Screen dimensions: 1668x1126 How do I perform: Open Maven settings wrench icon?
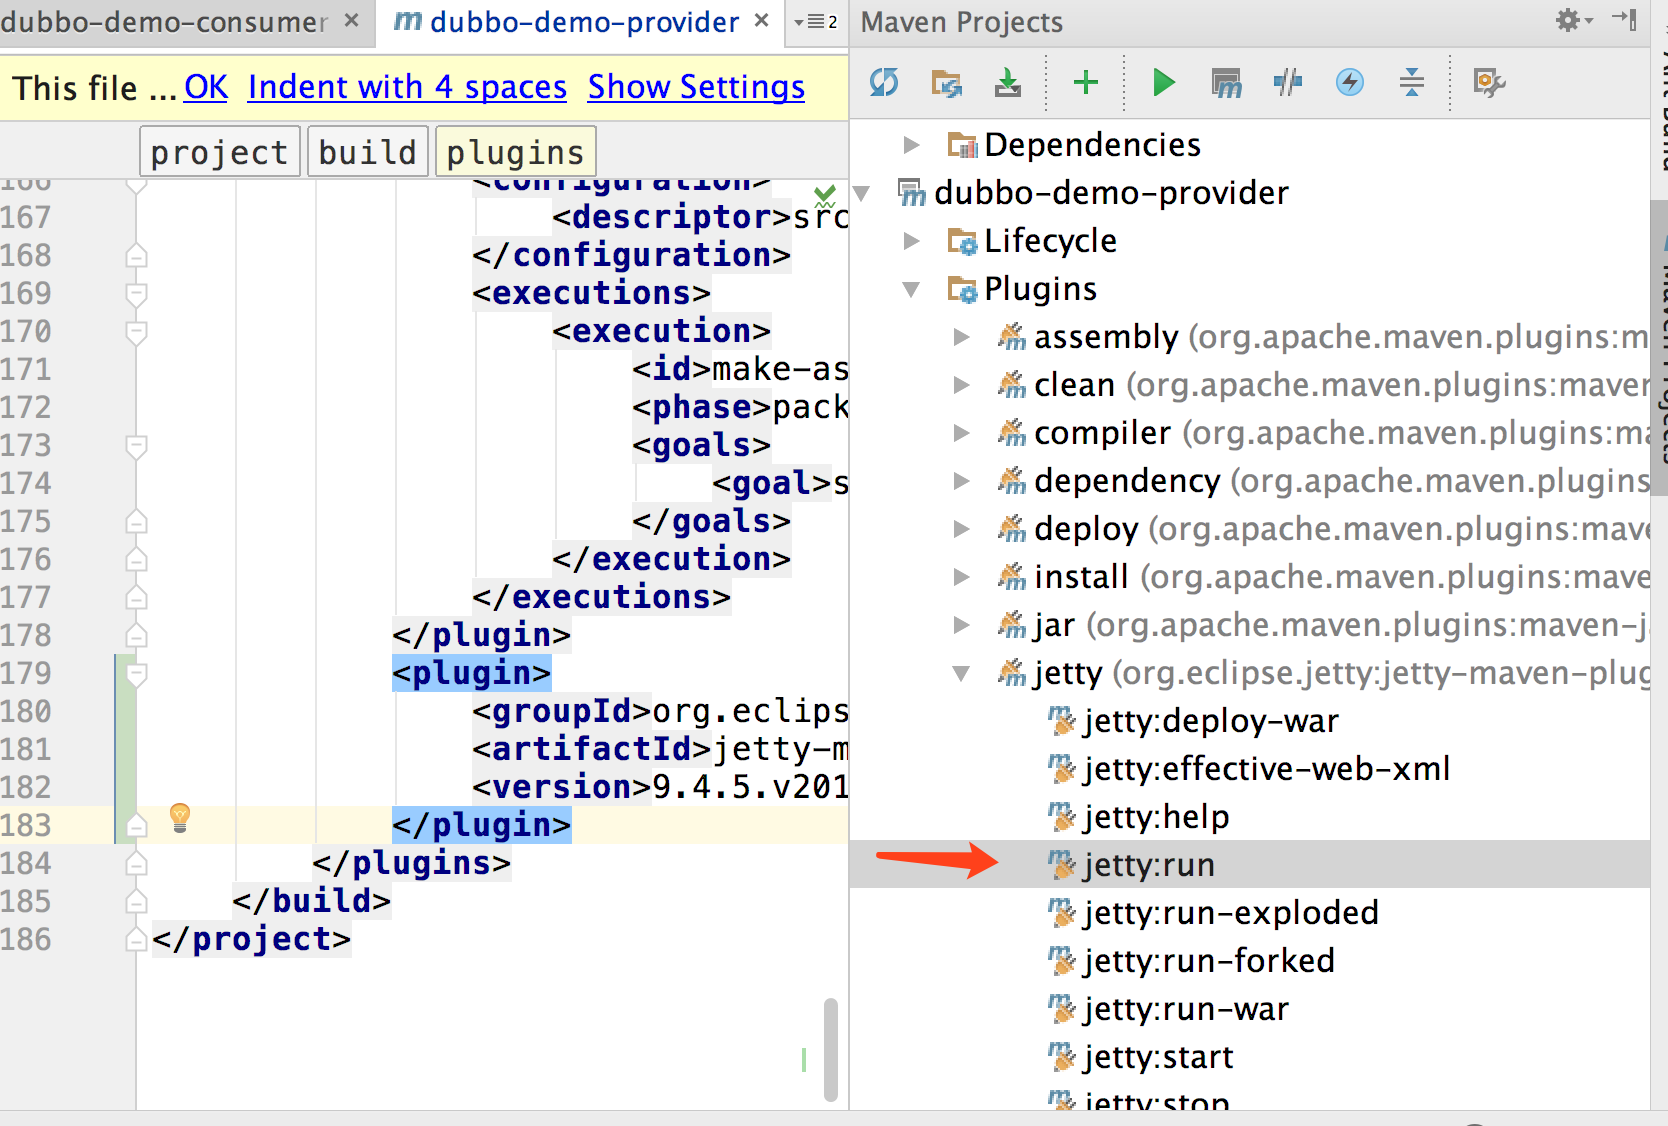pyautogui.click(x=1489, y=82)
